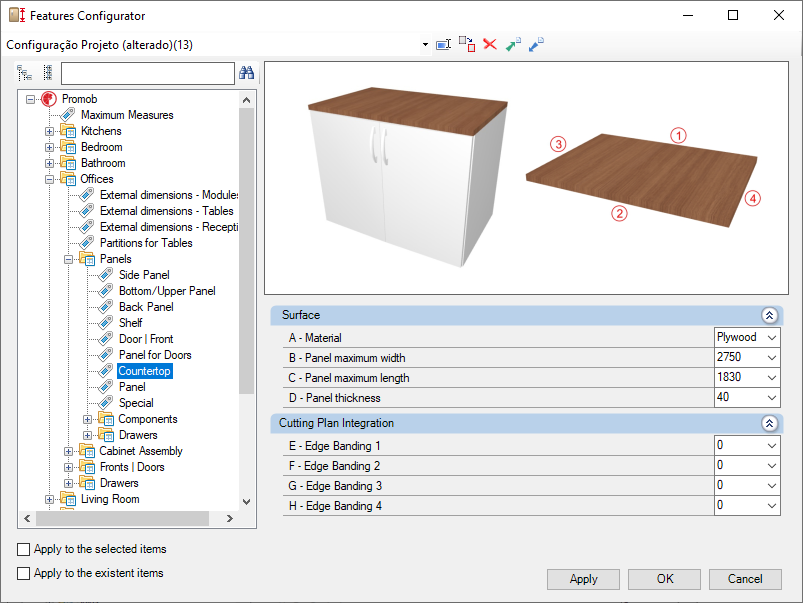Click the tree vertical scrollbar down arrow

click(x=246, y=501)
